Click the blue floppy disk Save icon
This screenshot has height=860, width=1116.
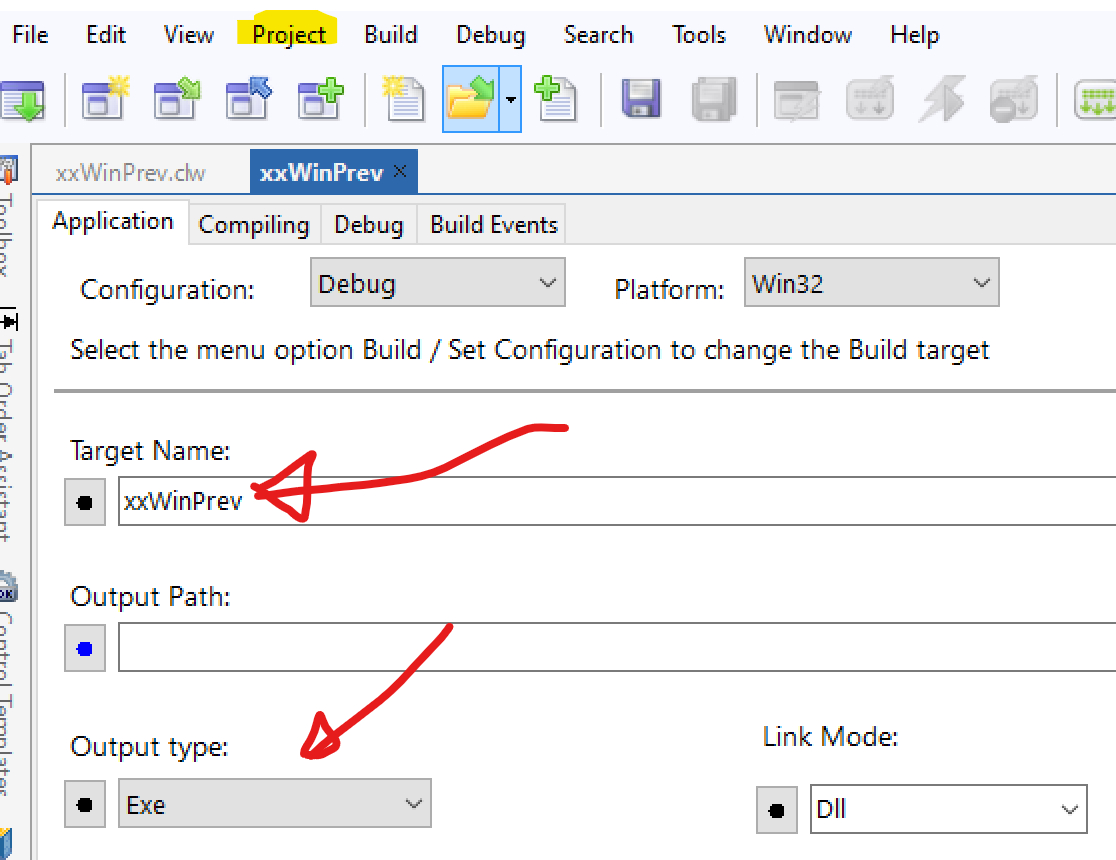[x=641, y=99]
